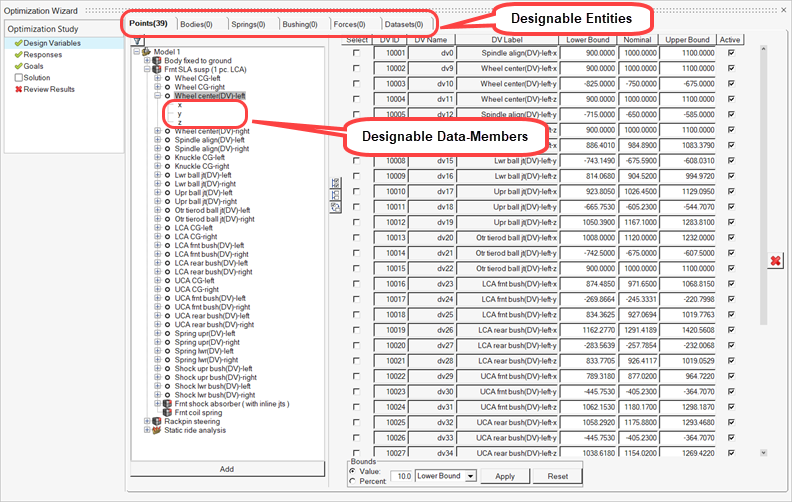Expand the Knuckle CG-left tree node
This screenshot has width=792, height=502.
click(x=158, y=157)
